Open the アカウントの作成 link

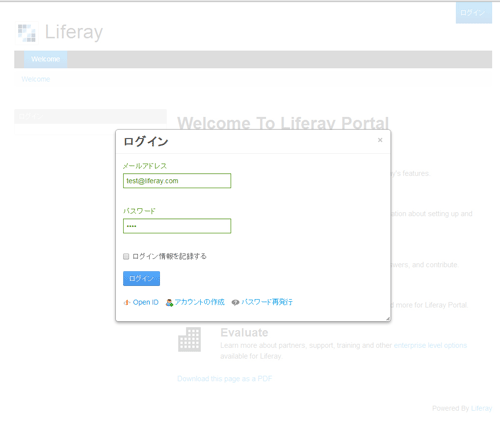(200, 302)
